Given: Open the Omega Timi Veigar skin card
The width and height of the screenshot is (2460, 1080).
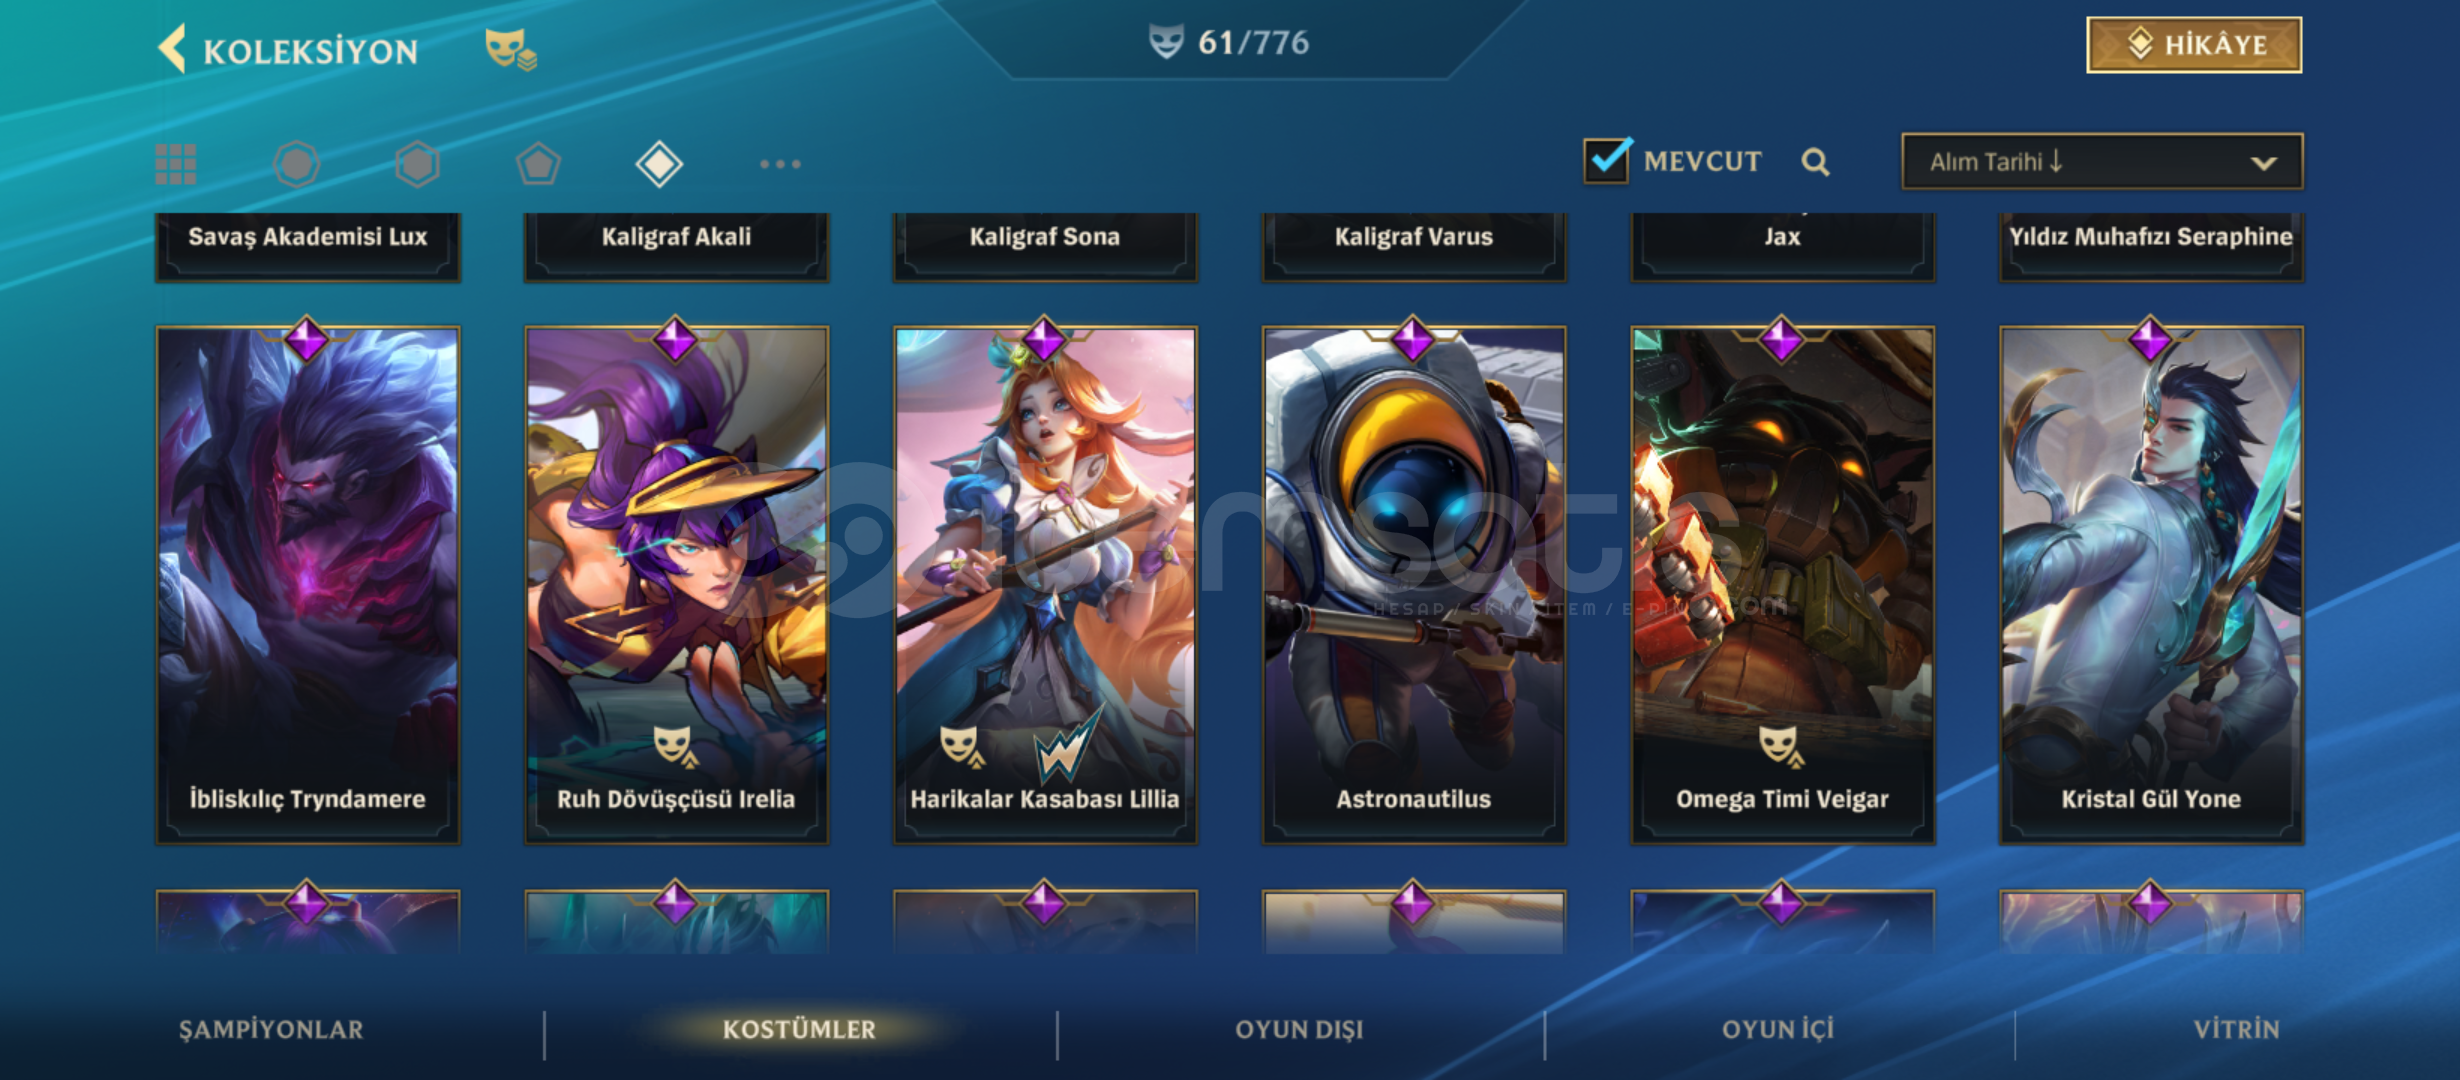Looking at the screenshot, I should [x=1783, y=585].
